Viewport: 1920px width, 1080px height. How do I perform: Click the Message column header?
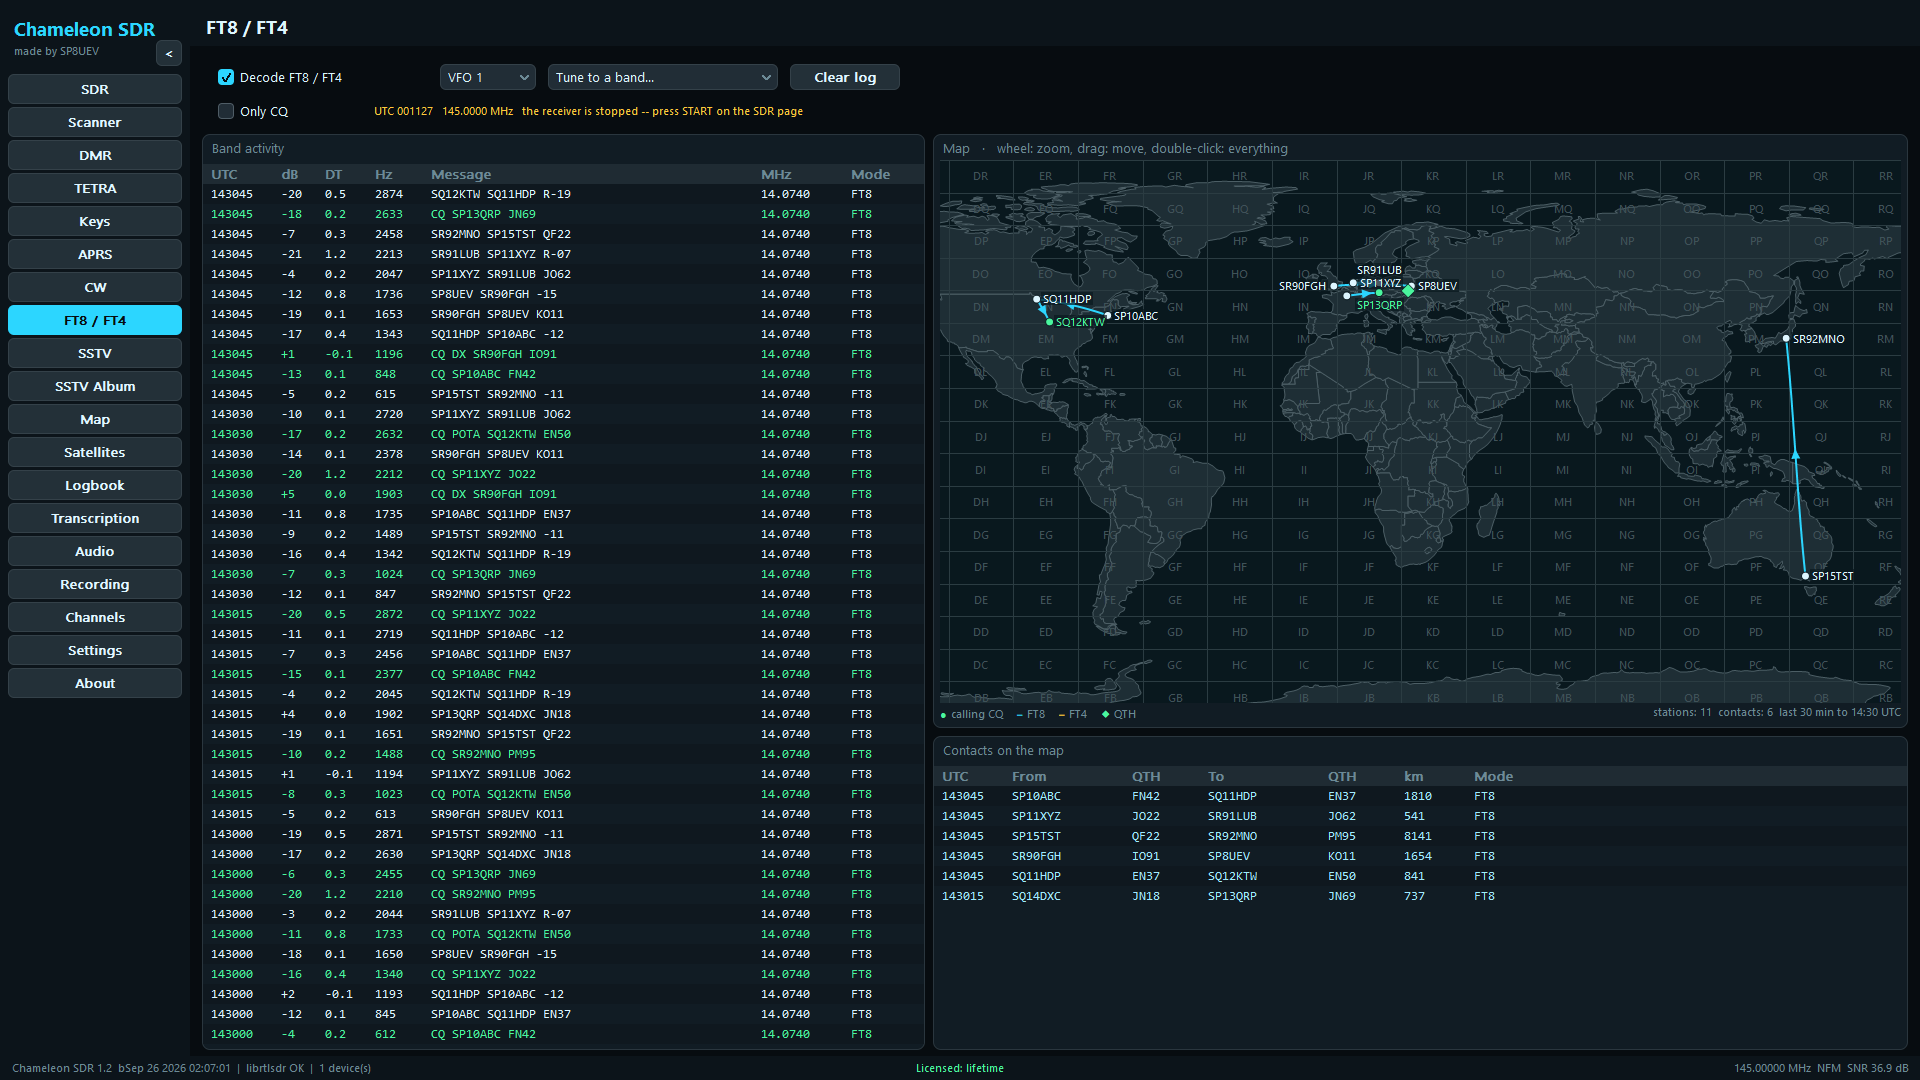coord(461,174)
